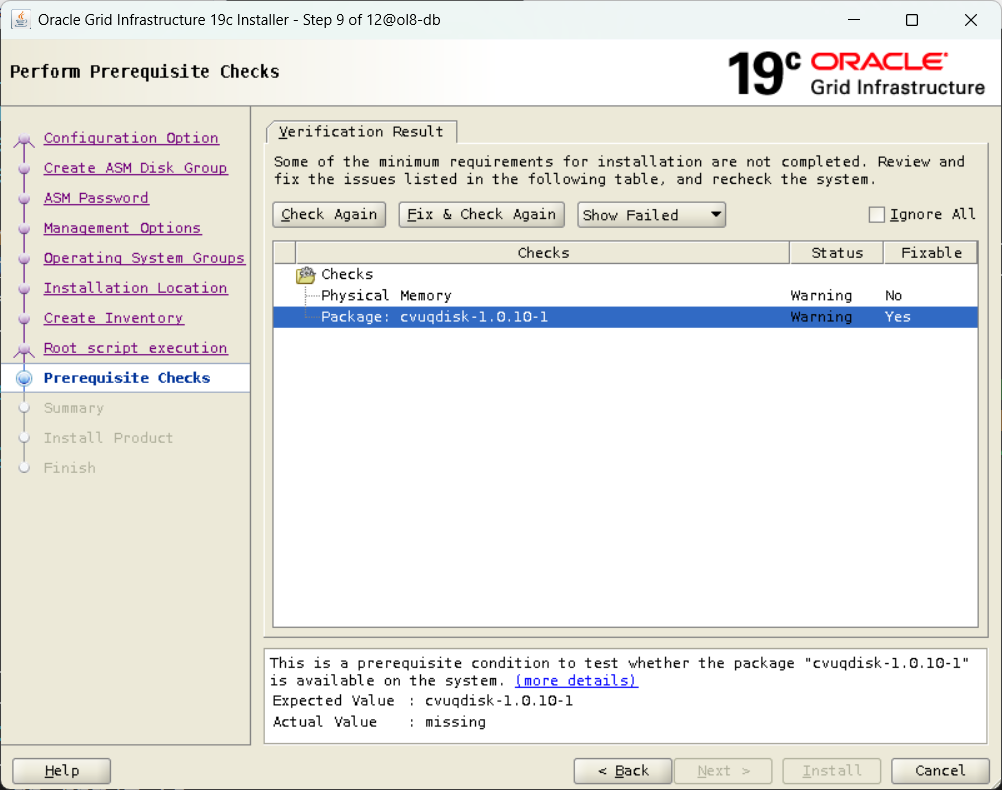The width and height of the screenshot is (1002, 790).
Task: Open the more details link
Action: [576, 681]
